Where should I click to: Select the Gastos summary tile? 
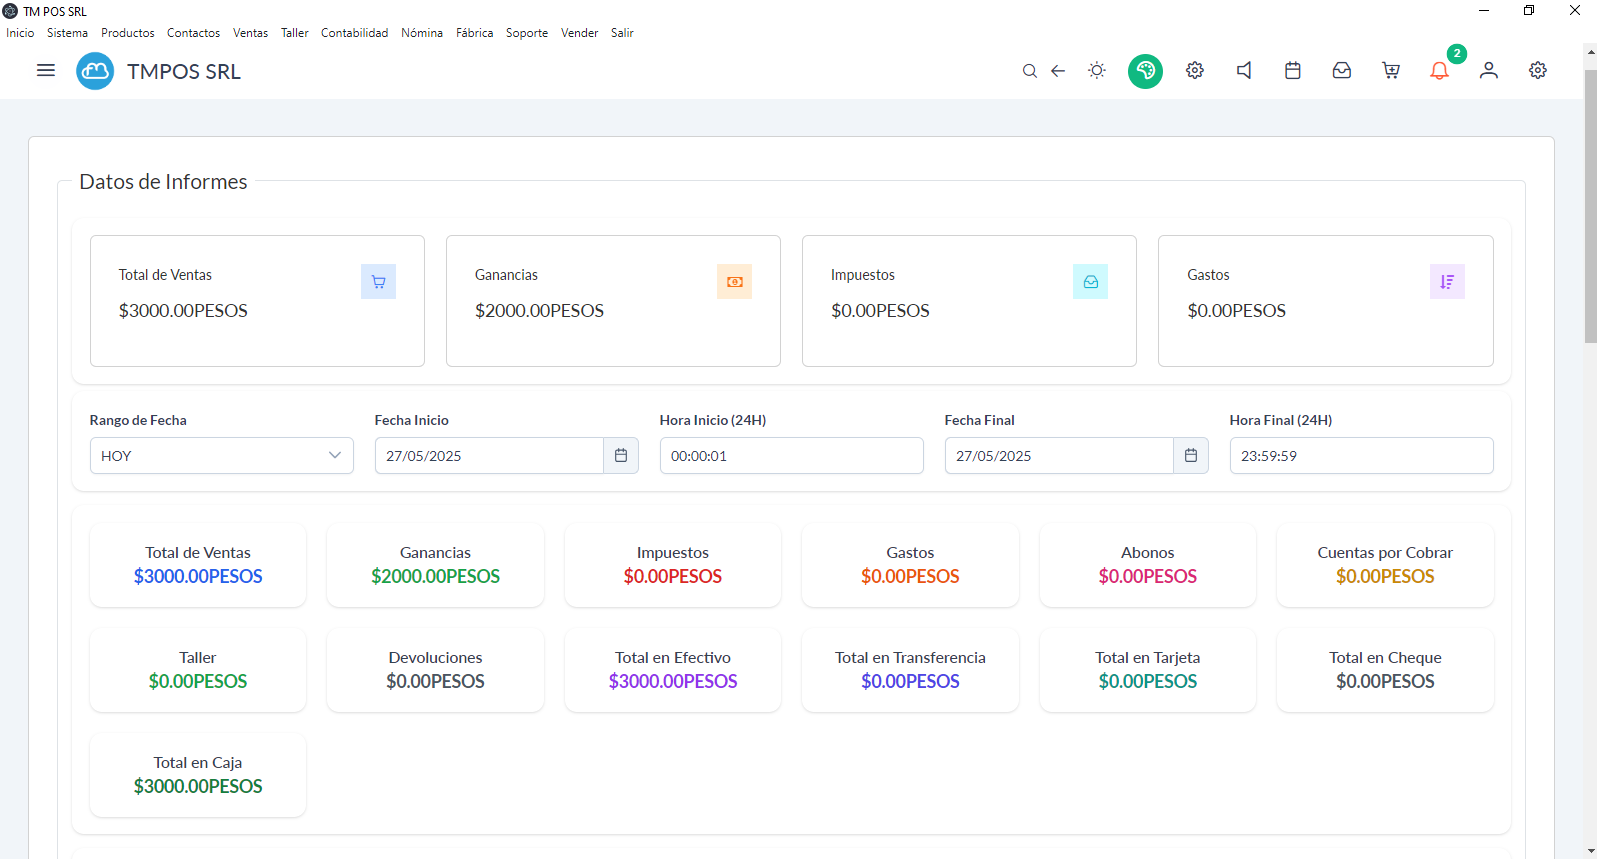click(x=910, y=565)
